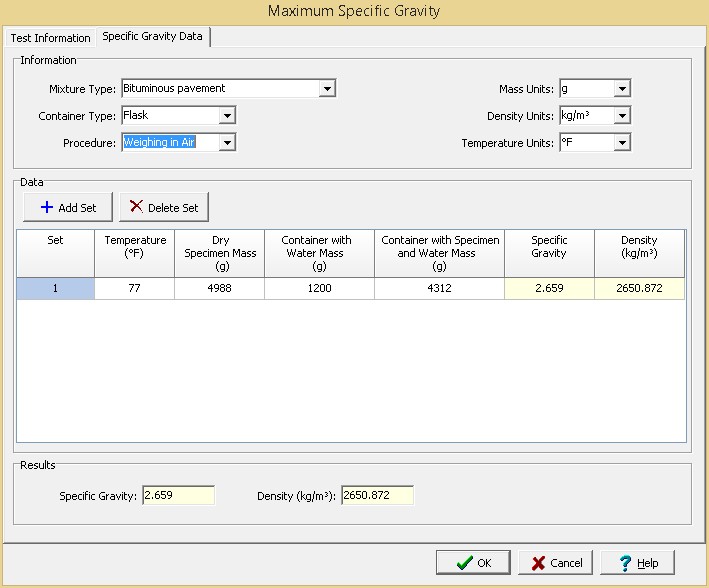Open the Mass Units dropdown

(622, 89)
